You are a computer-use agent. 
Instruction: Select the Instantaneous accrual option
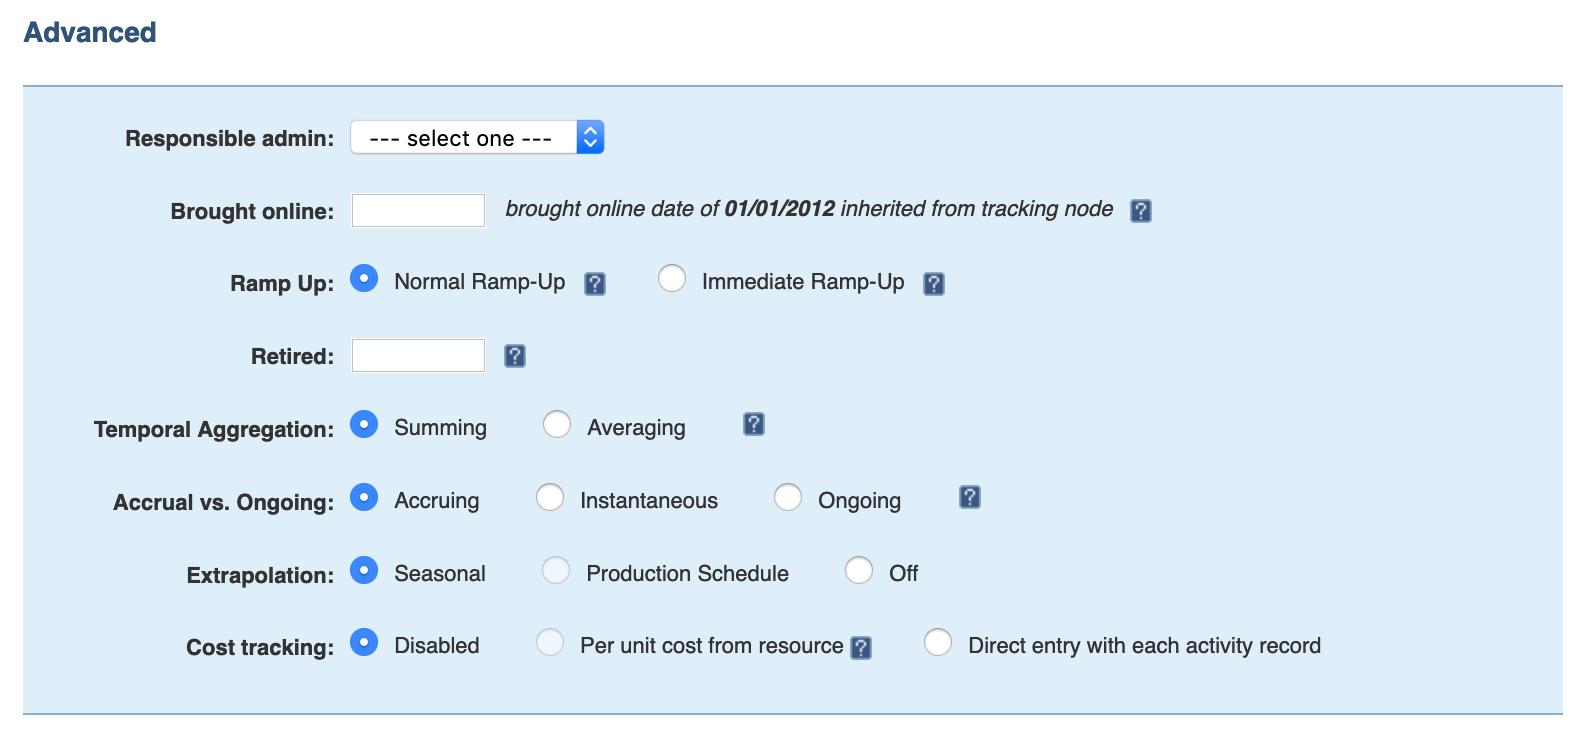(550, 498)
